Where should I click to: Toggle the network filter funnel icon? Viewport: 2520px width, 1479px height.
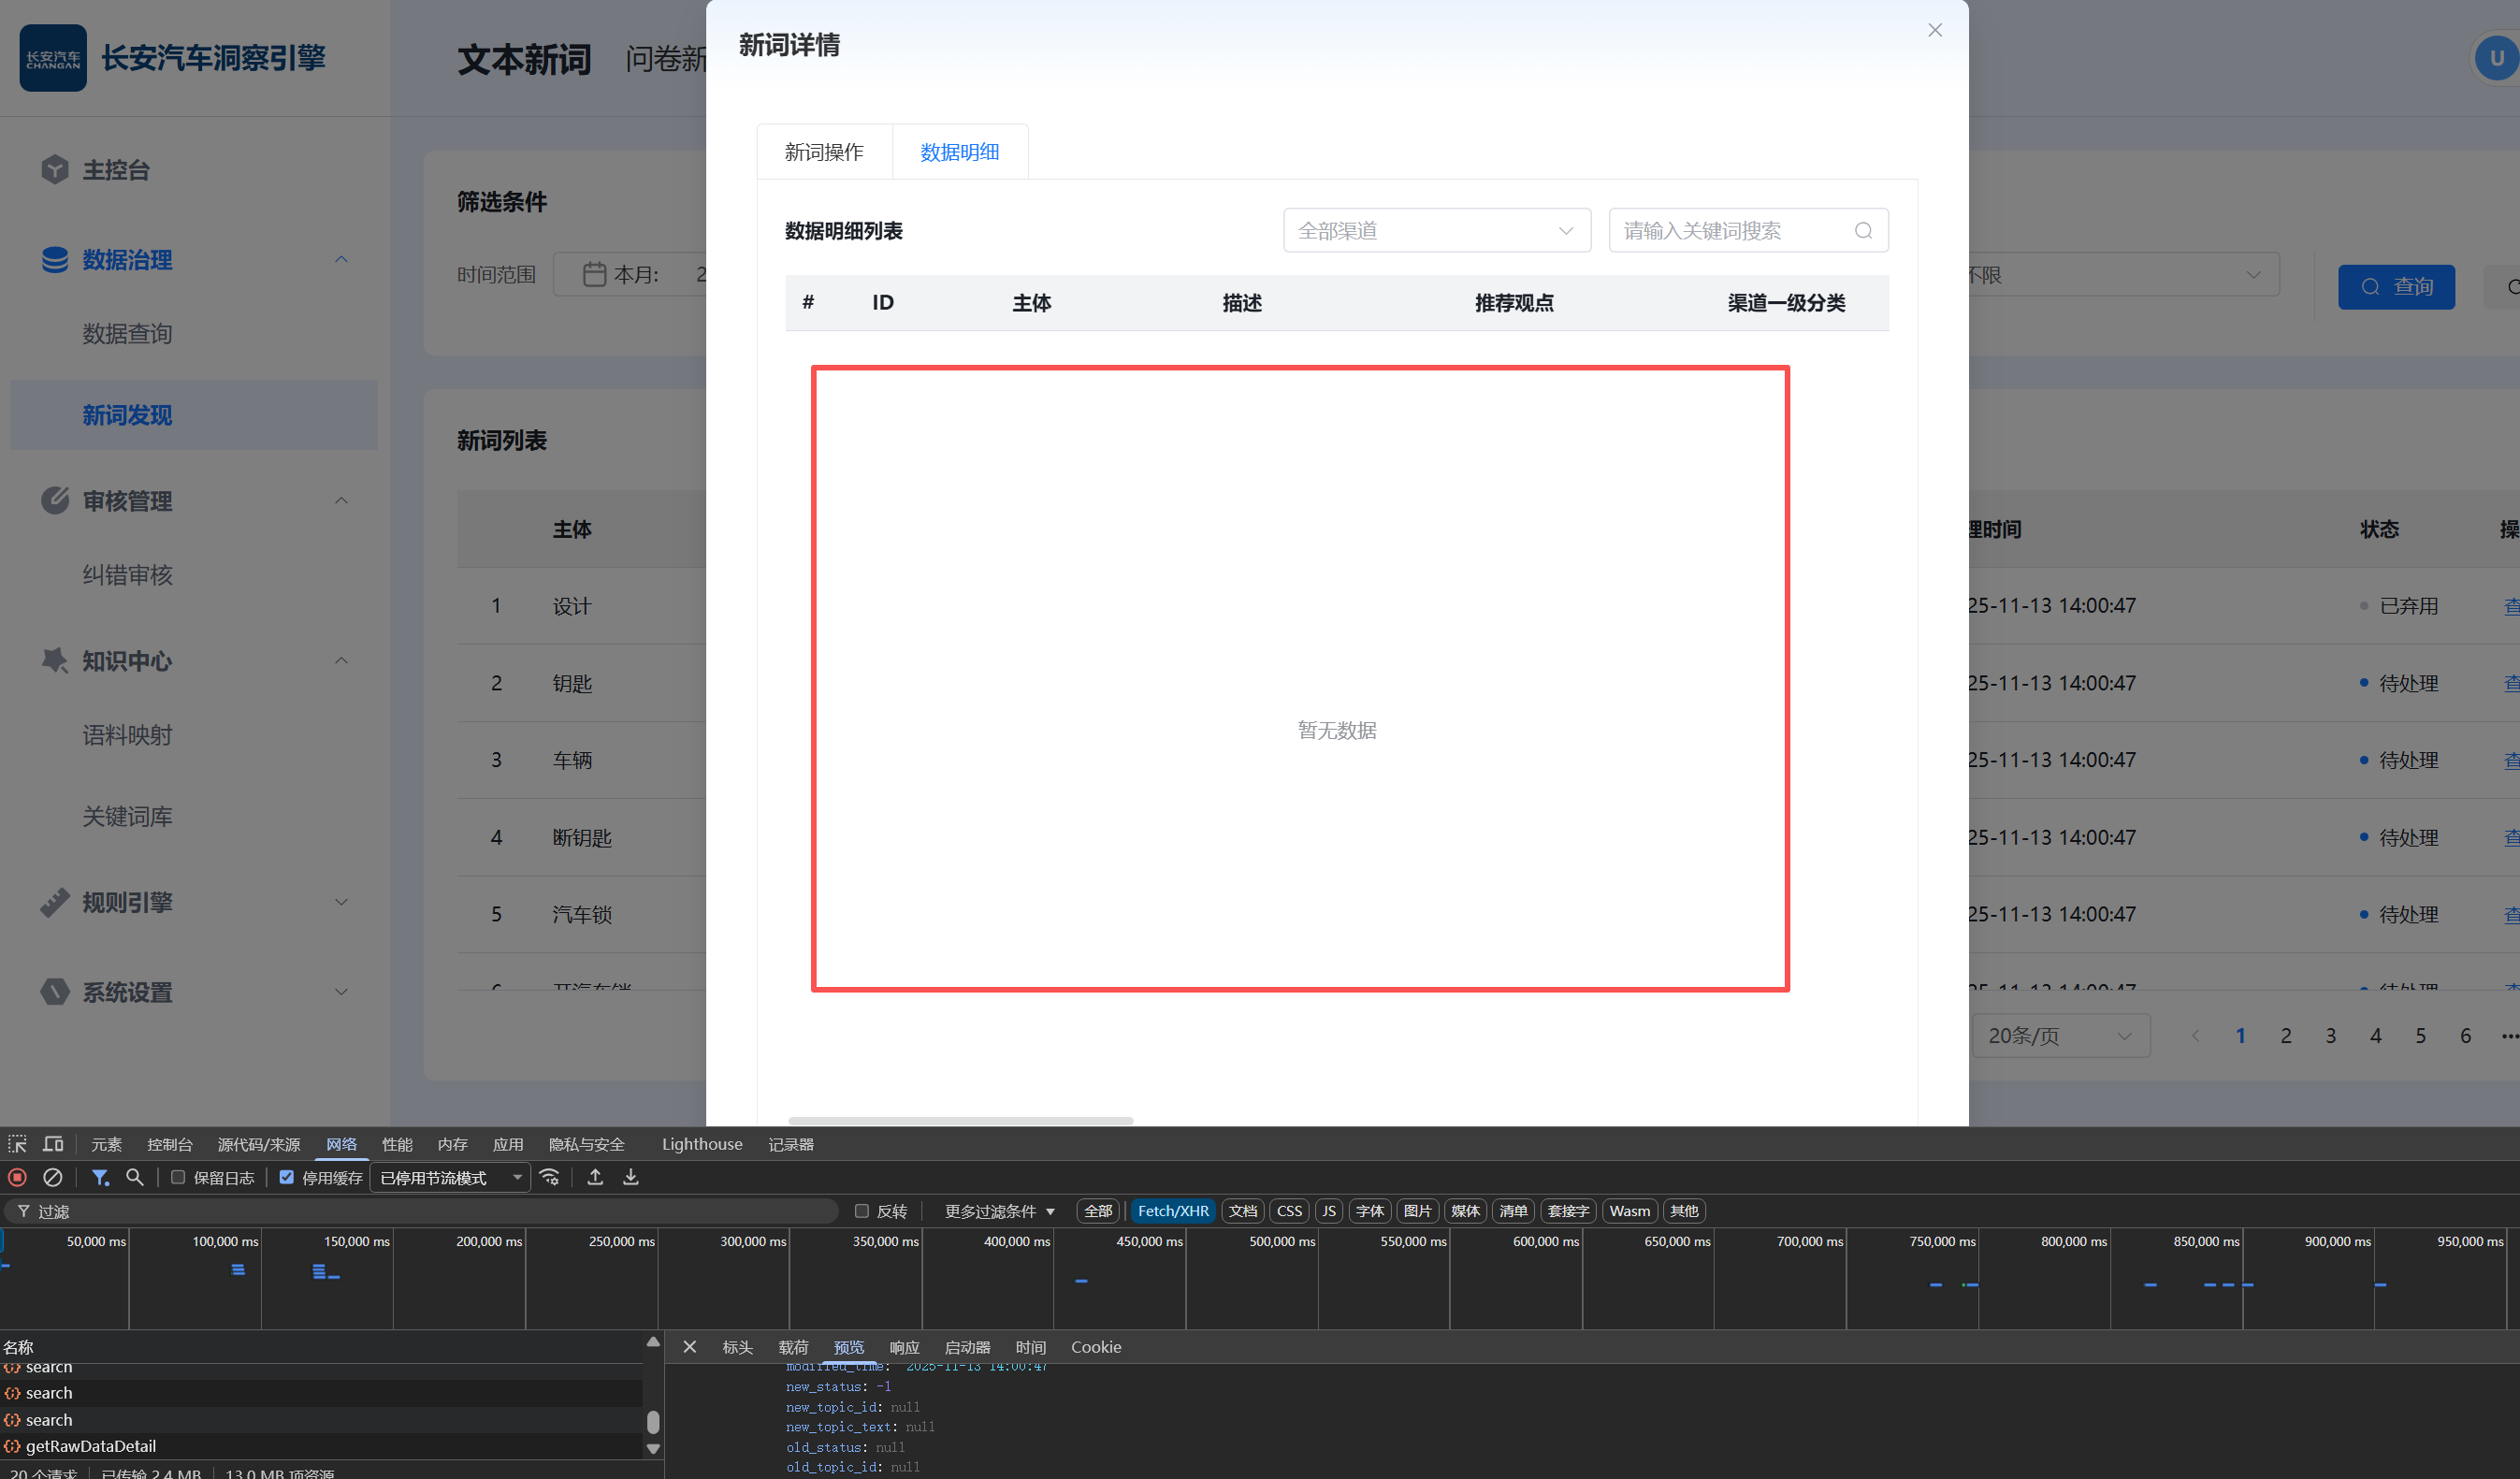[100, 1177]
